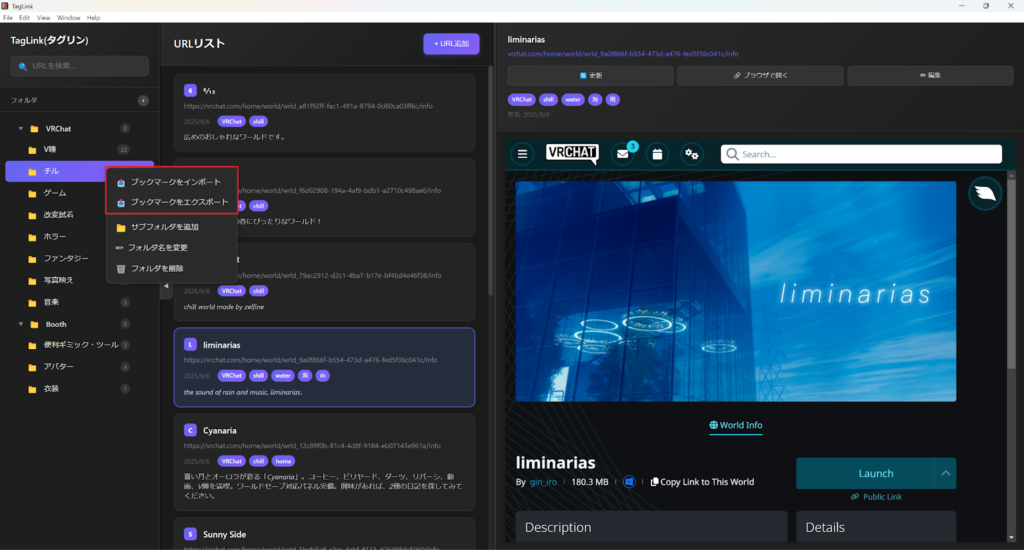Select the チル folder
1024x550 pixels.
pos(80,171)
